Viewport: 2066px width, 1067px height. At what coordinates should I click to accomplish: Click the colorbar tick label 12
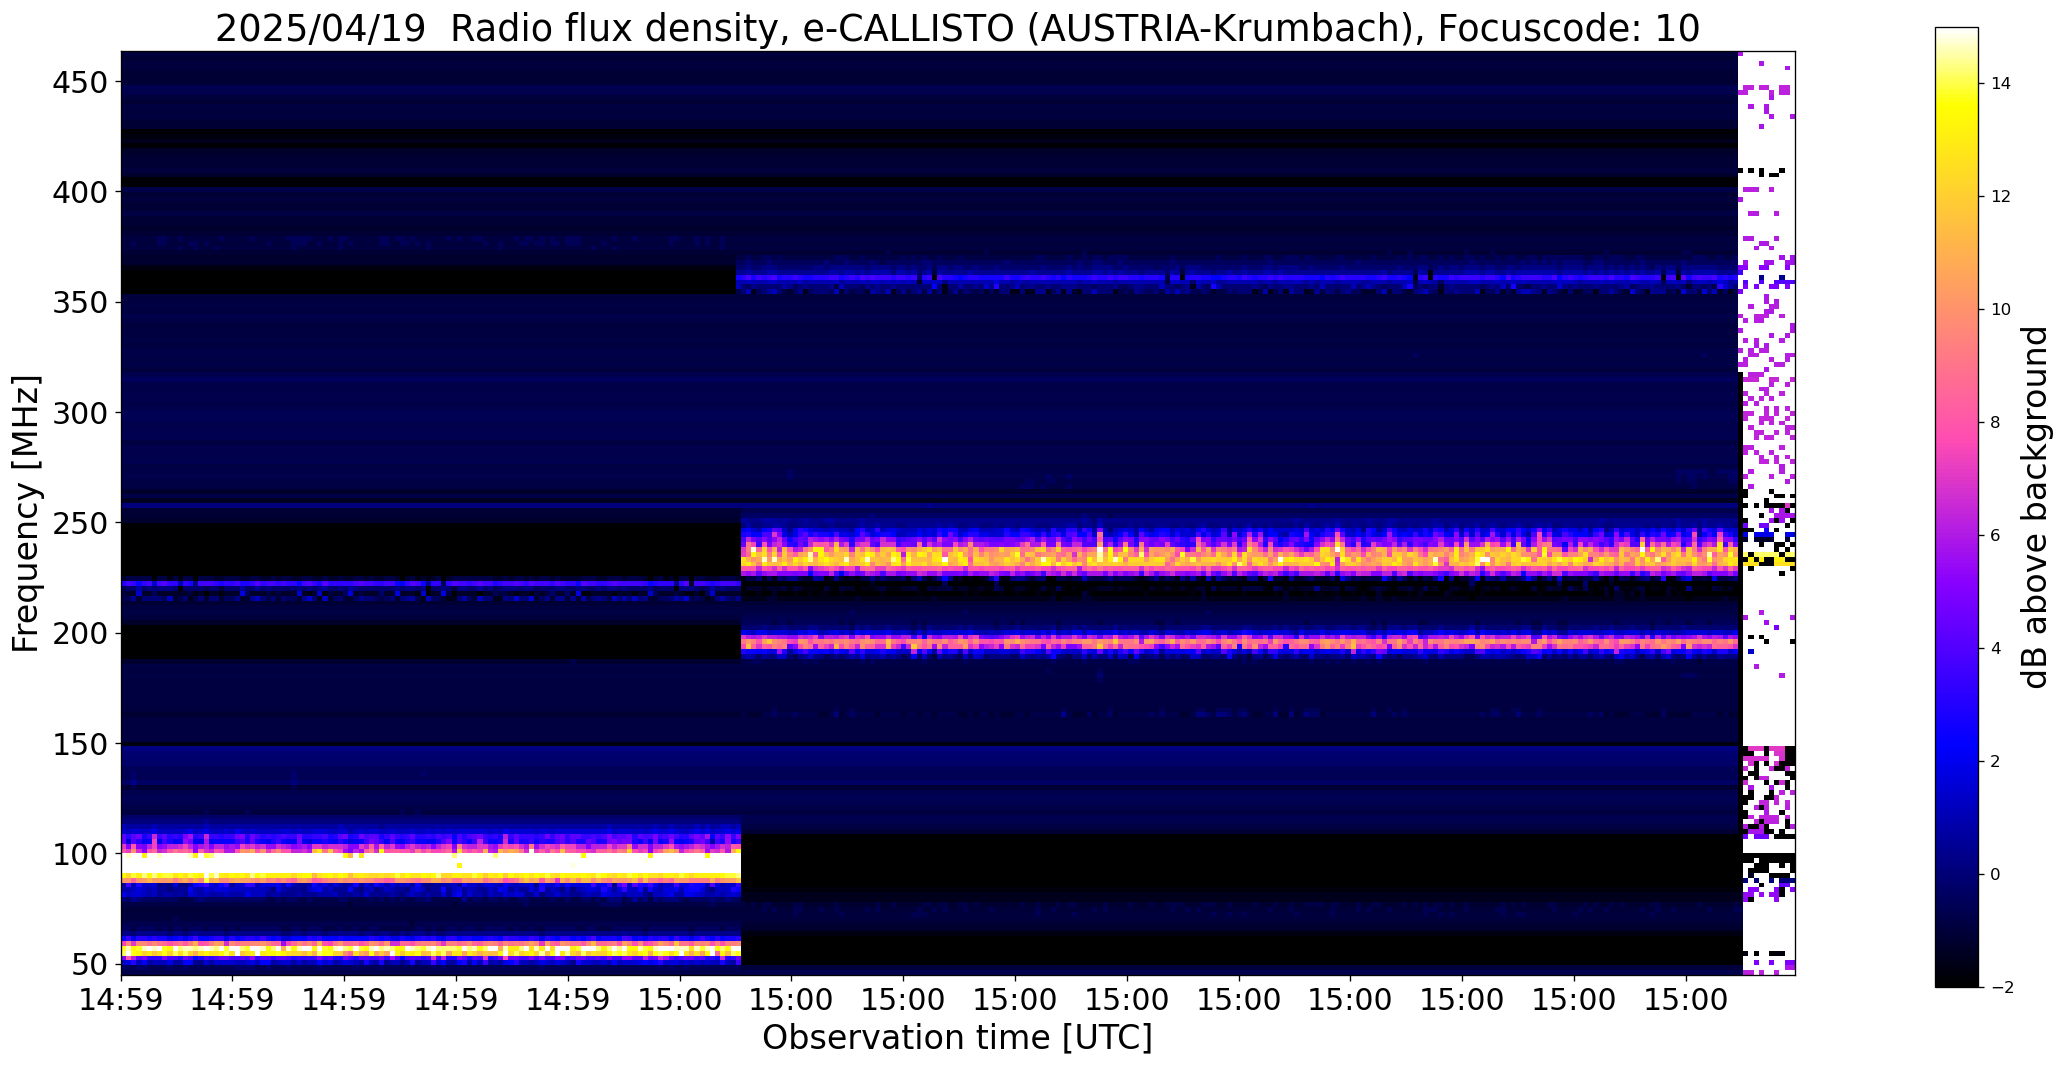click(2000, 197)
